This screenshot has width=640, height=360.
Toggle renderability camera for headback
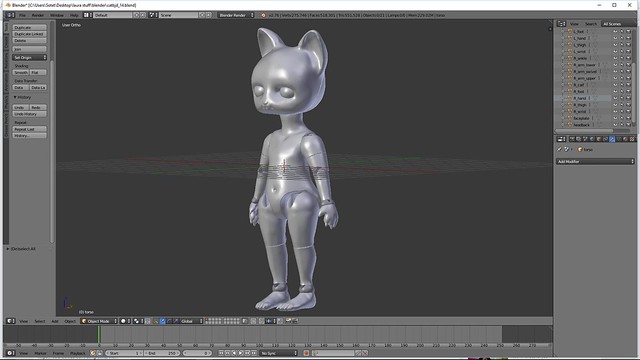[x=629, y=125]
